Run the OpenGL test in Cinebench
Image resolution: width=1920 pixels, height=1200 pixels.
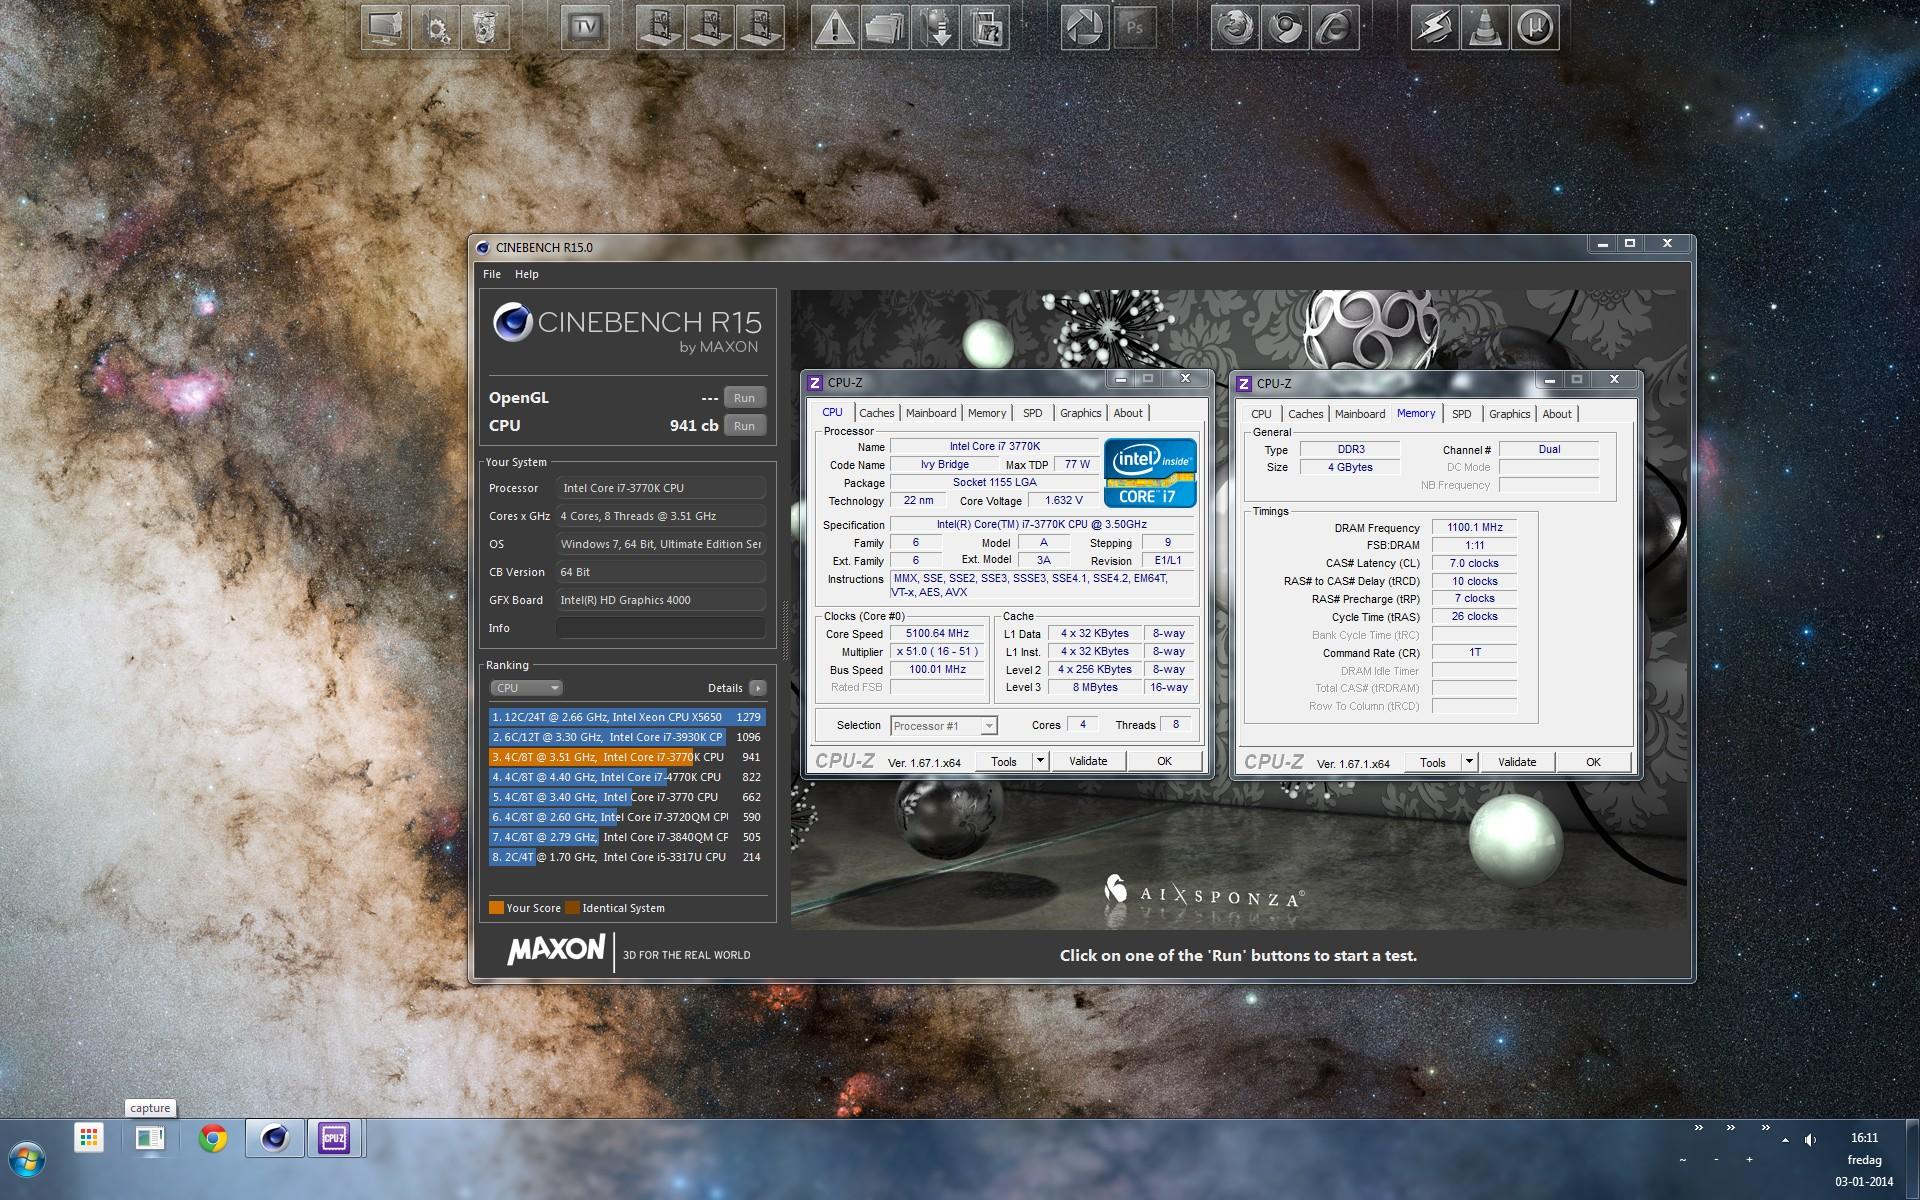pos(744,397)
